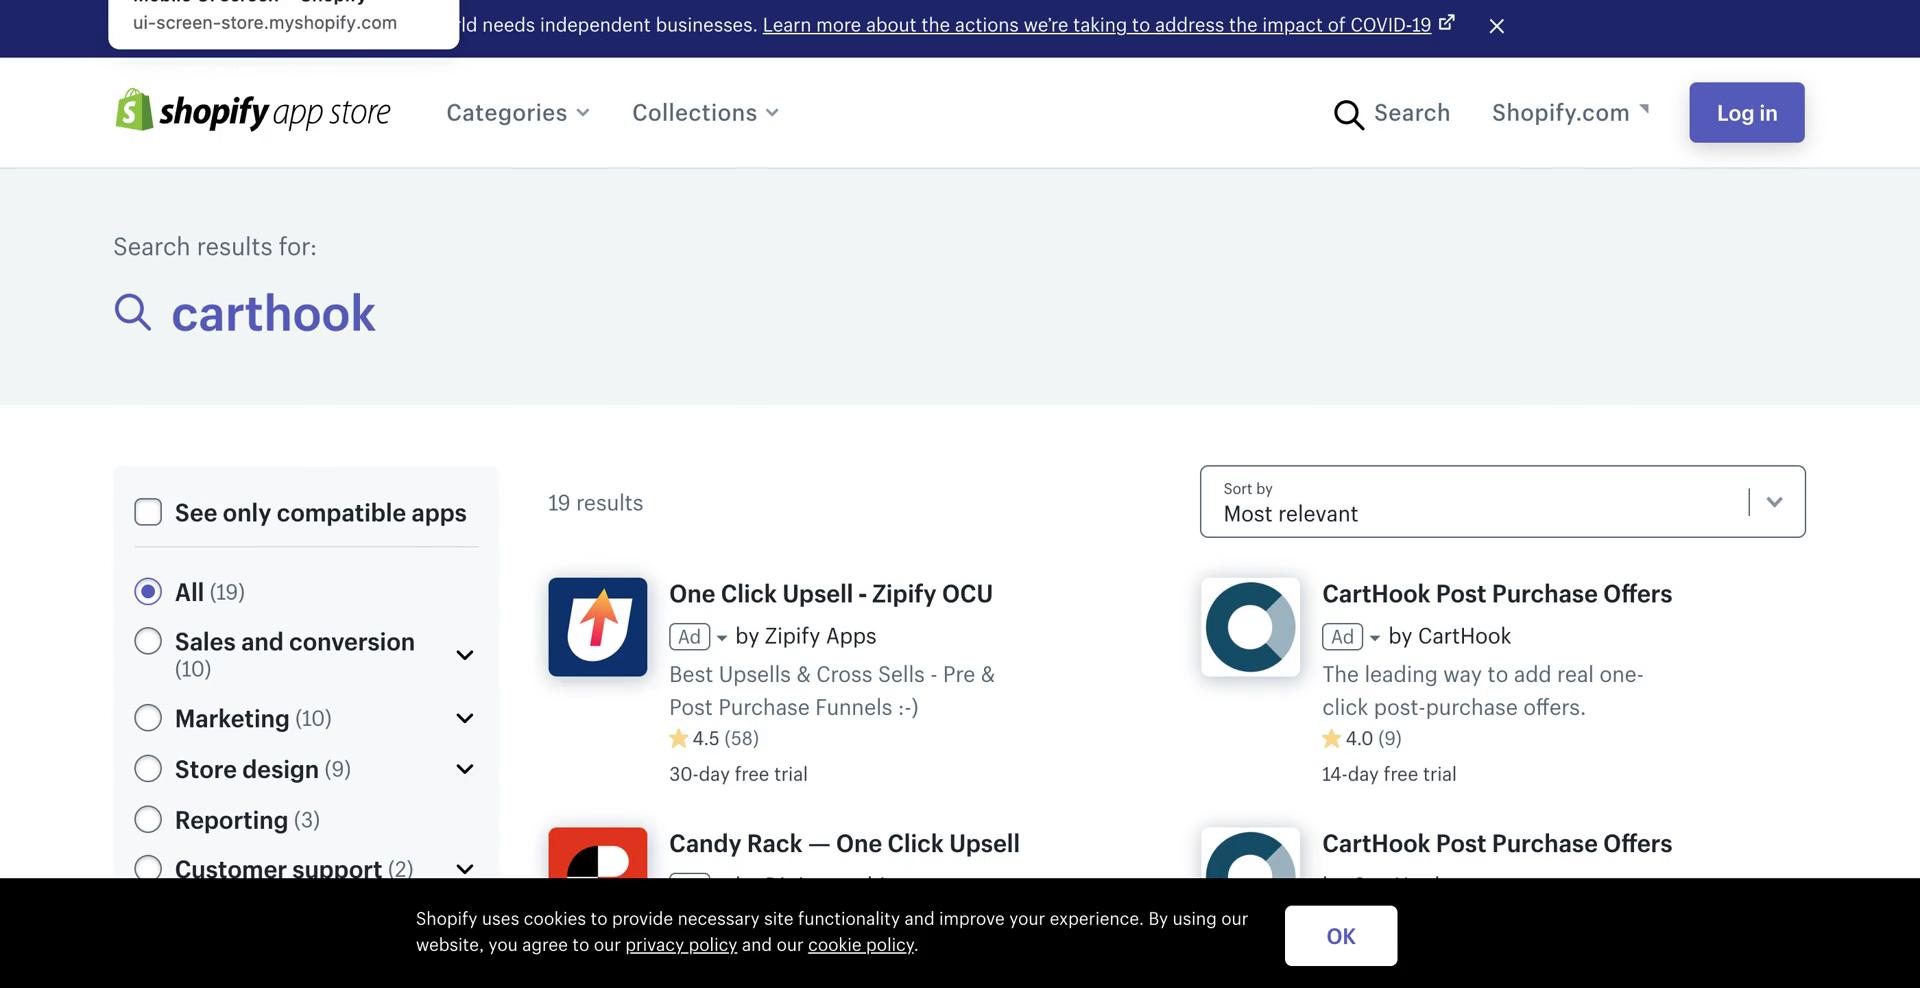Screen dimensions: 1920x988
Task: Select the Marketing radio filter
Action: (x=148, y=718)
